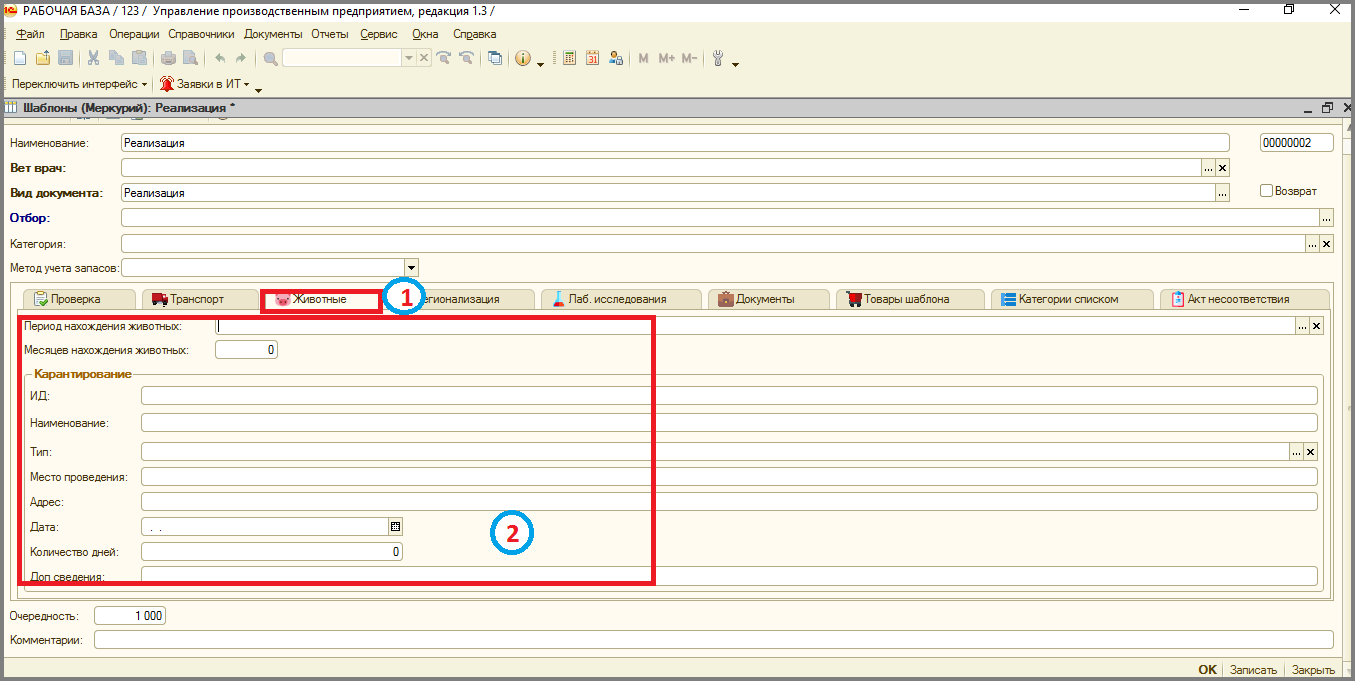Click the Help info icon

point(523,58)
